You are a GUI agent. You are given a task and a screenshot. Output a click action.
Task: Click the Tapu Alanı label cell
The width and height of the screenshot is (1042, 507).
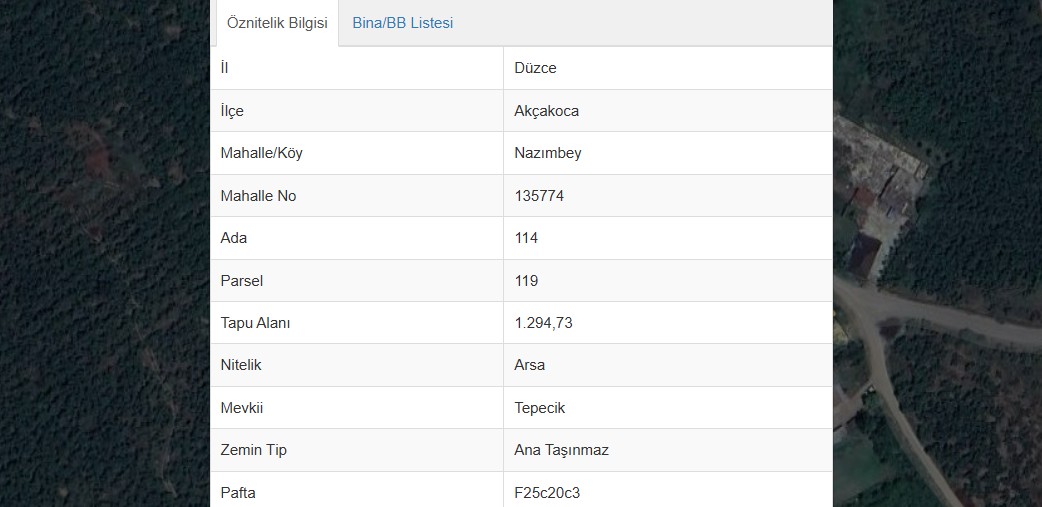357,323
